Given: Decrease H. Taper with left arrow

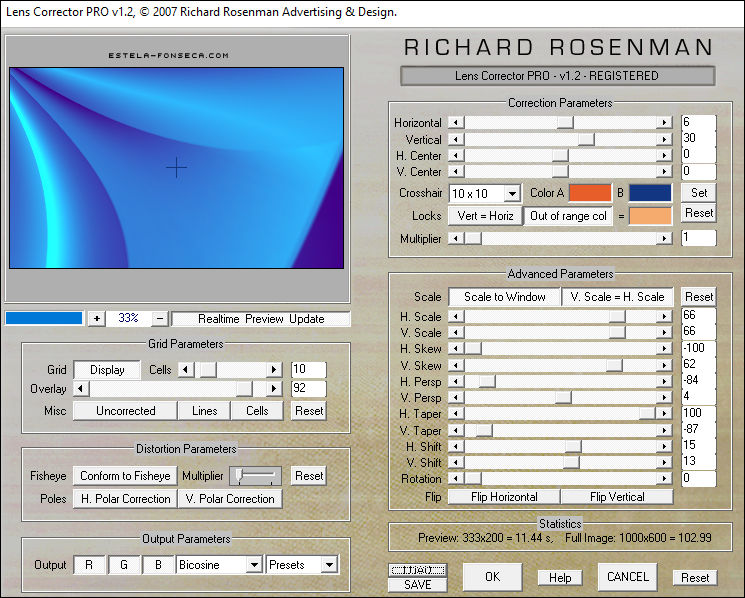Looking at the screenshot, I should [456, 414].
